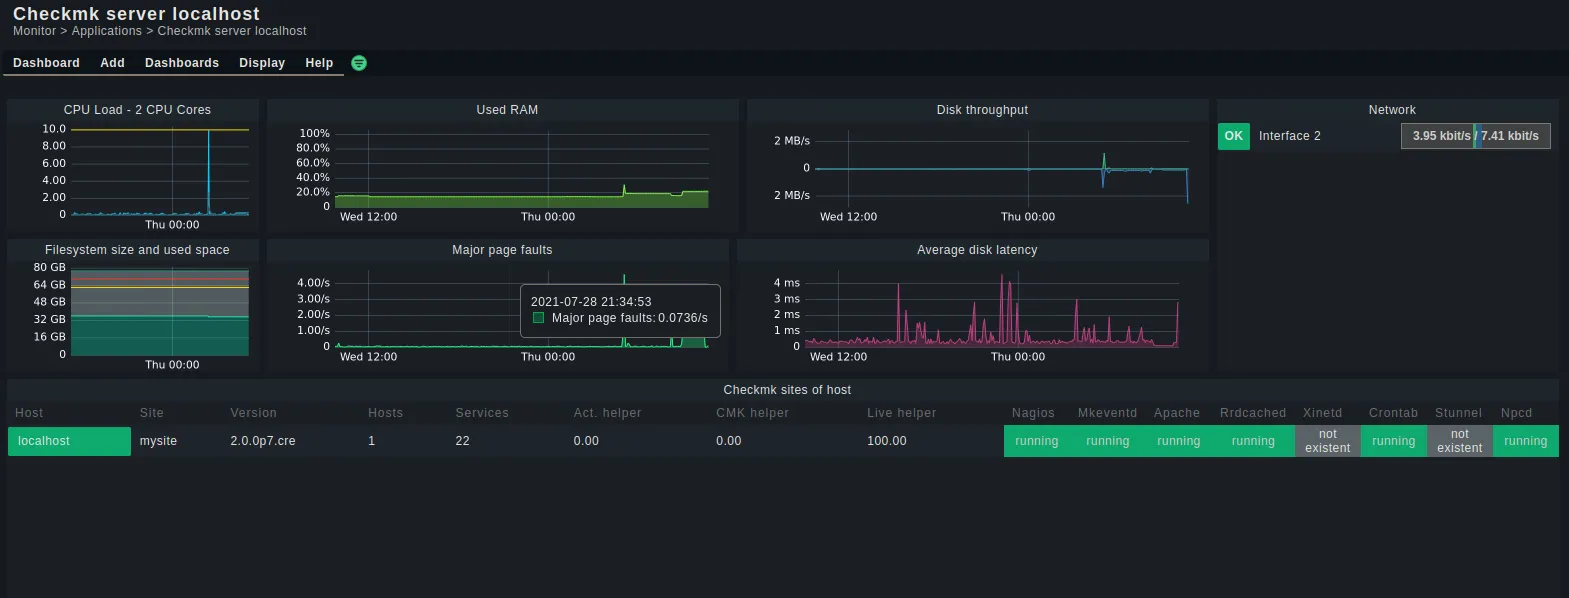Open the Add menu
The width and height of the screenshot is (1569, 598).
click(112, 63)
